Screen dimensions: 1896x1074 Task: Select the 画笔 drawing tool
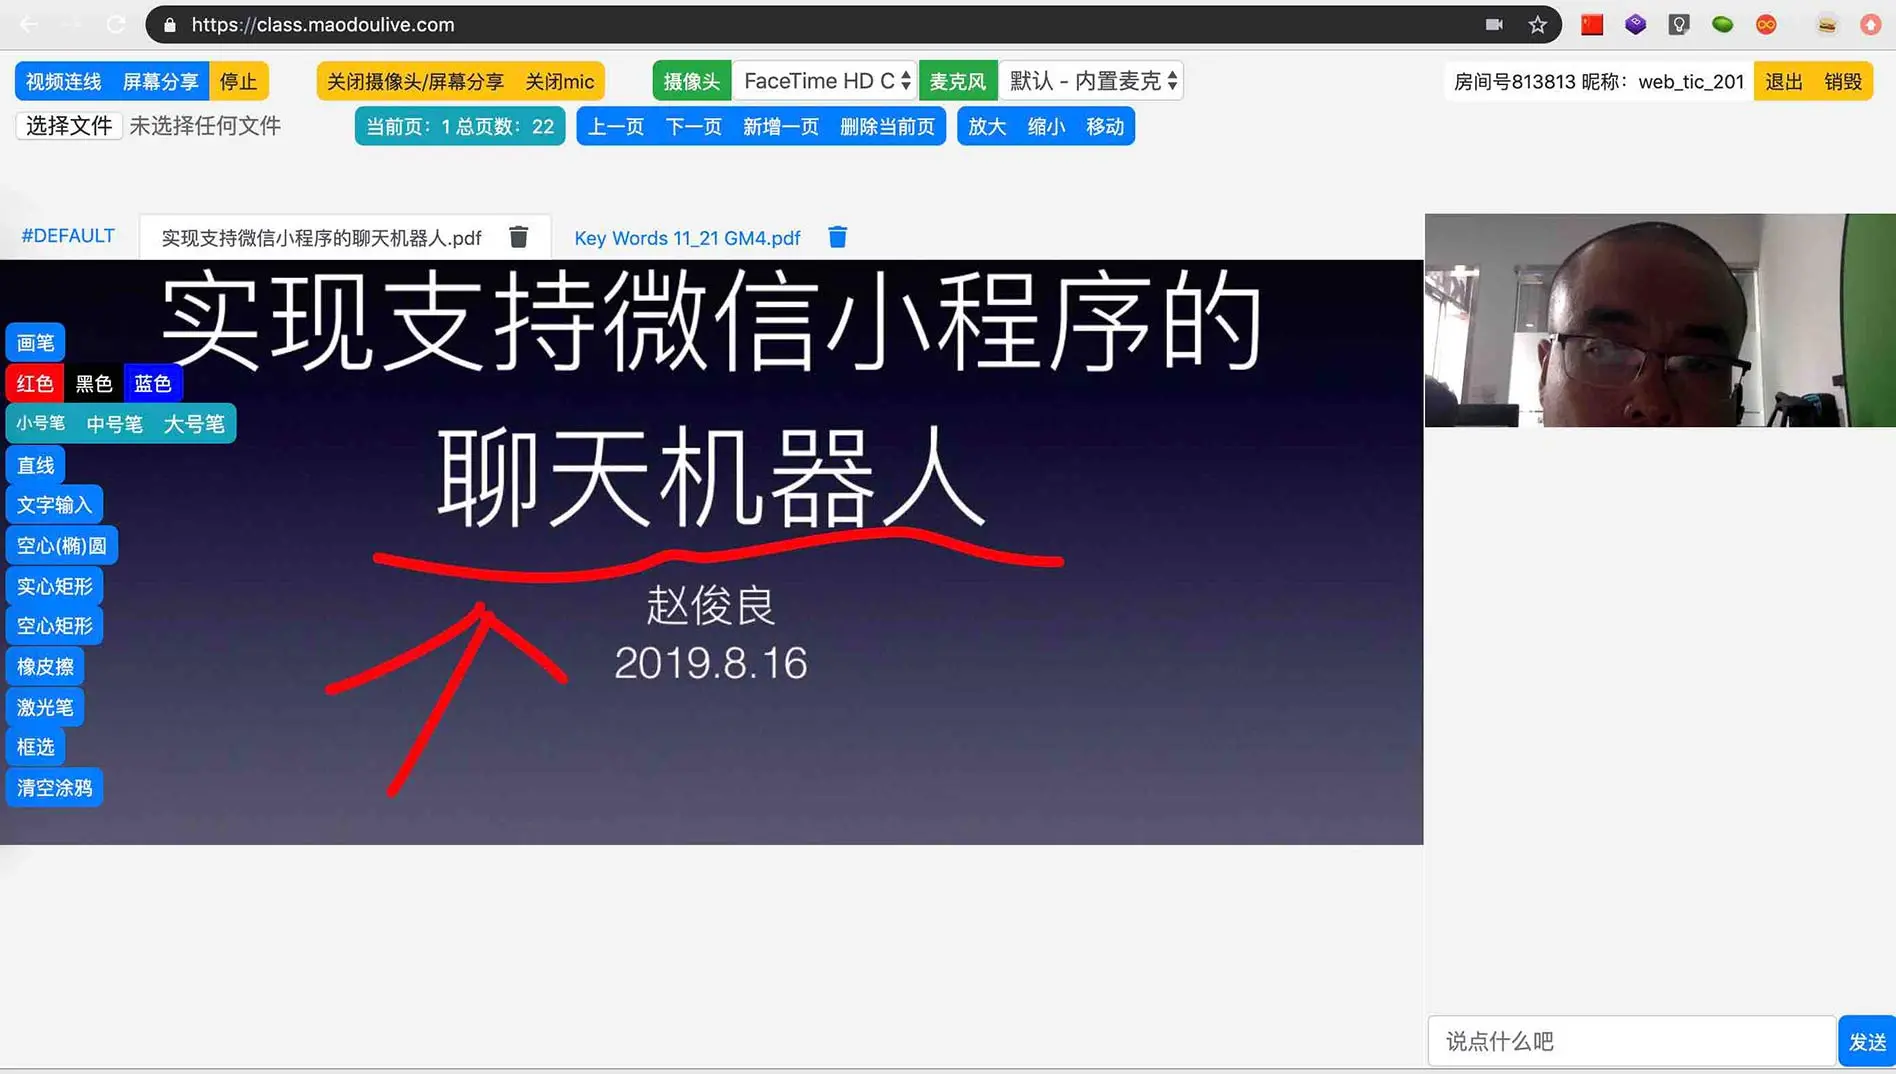point(36,343)
